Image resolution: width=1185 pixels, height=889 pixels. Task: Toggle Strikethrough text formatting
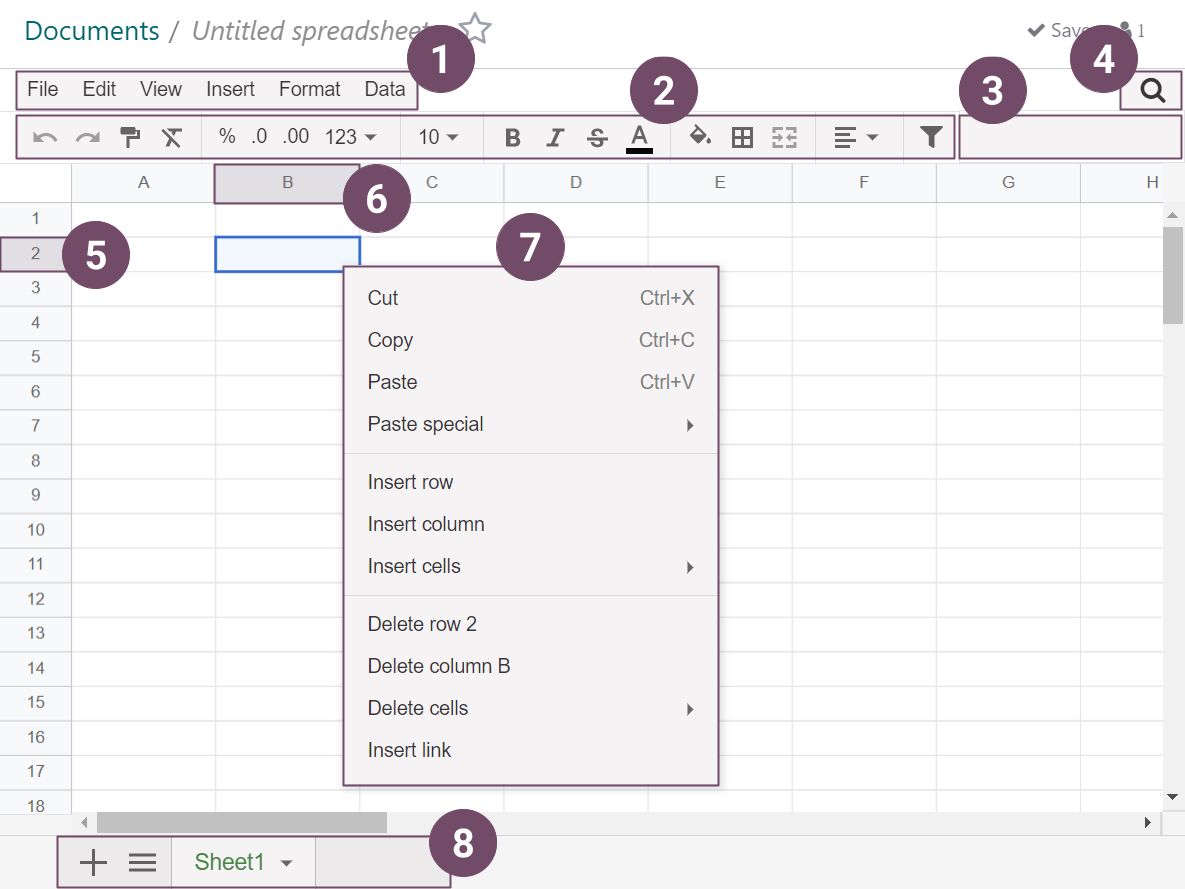tap(597, 138)
